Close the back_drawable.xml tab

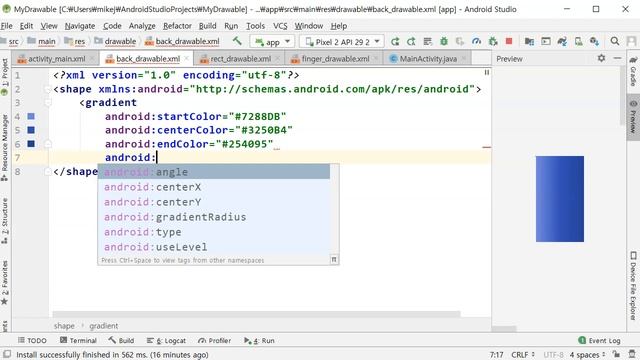(187, 59)
